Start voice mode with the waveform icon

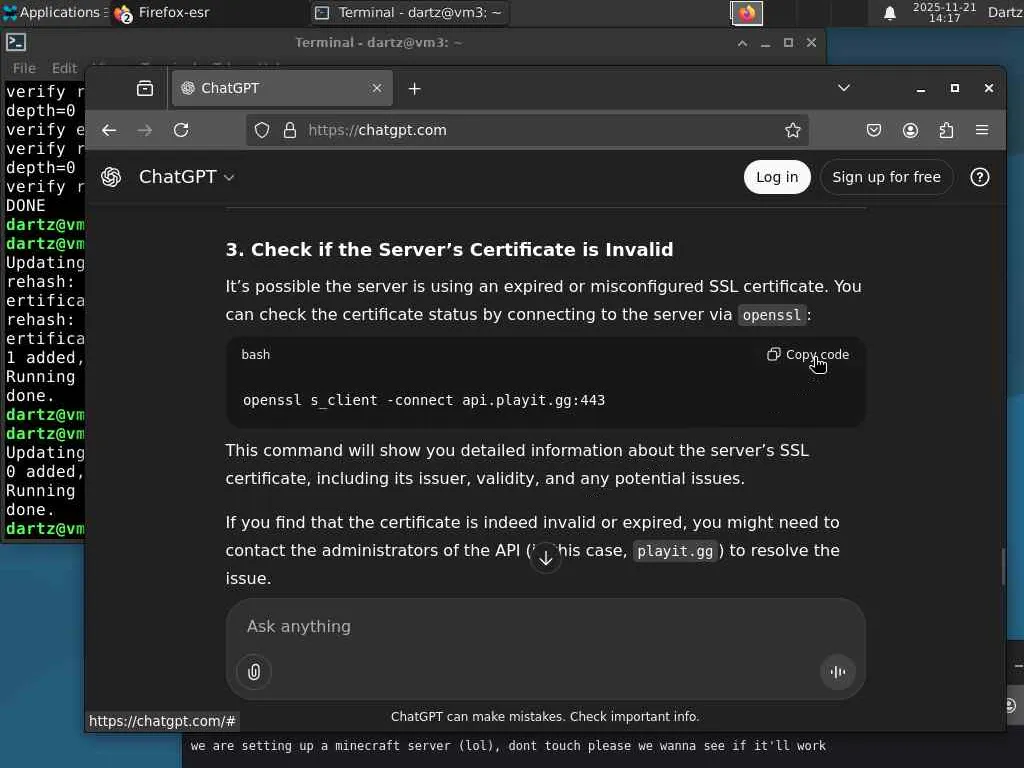click(838, 671)
